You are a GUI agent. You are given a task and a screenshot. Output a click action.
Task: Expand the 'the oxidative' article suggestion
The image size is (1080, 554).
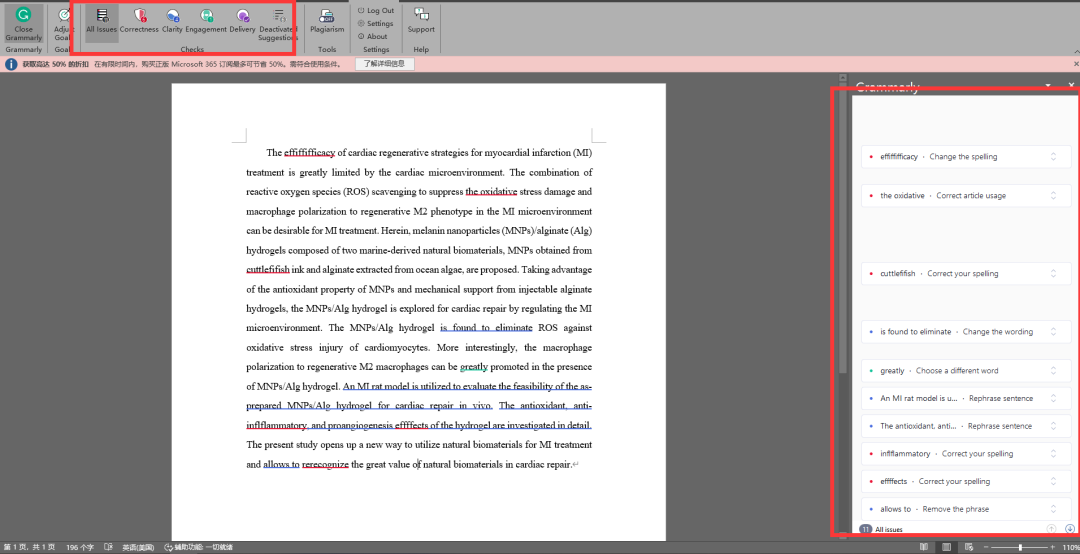pos(966,196)
